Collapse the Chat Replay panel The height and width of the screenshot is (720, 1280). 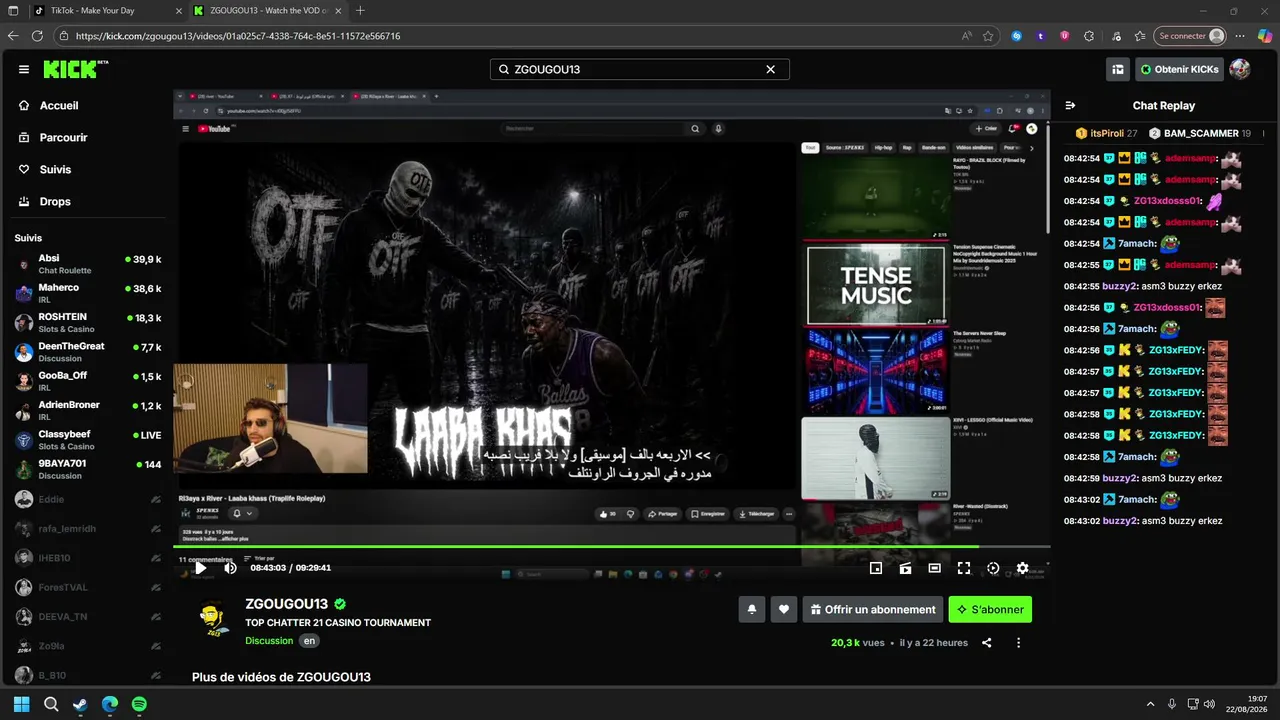[1070, 105]
